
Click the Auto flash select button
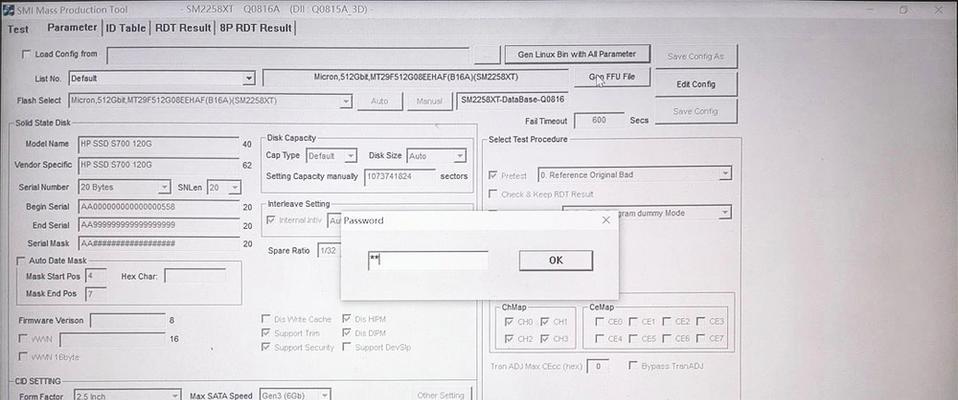tap(379, 101)
